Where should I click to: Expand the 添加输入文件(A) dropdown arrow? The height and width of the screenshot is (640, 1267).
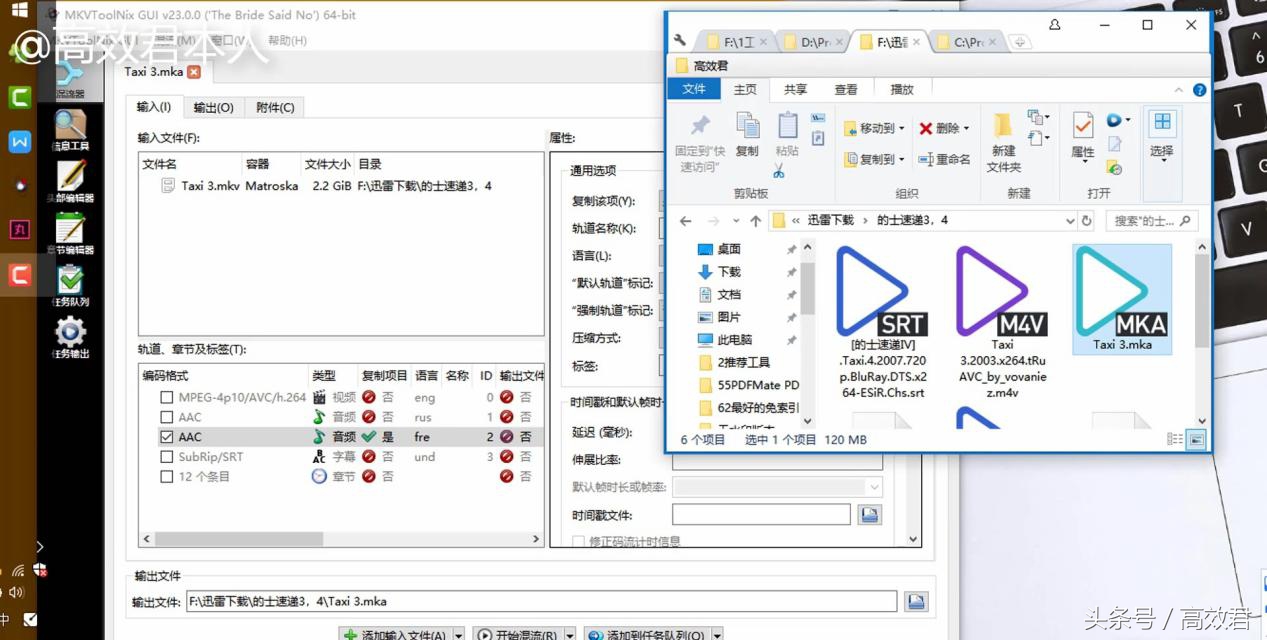click(459, 634)
